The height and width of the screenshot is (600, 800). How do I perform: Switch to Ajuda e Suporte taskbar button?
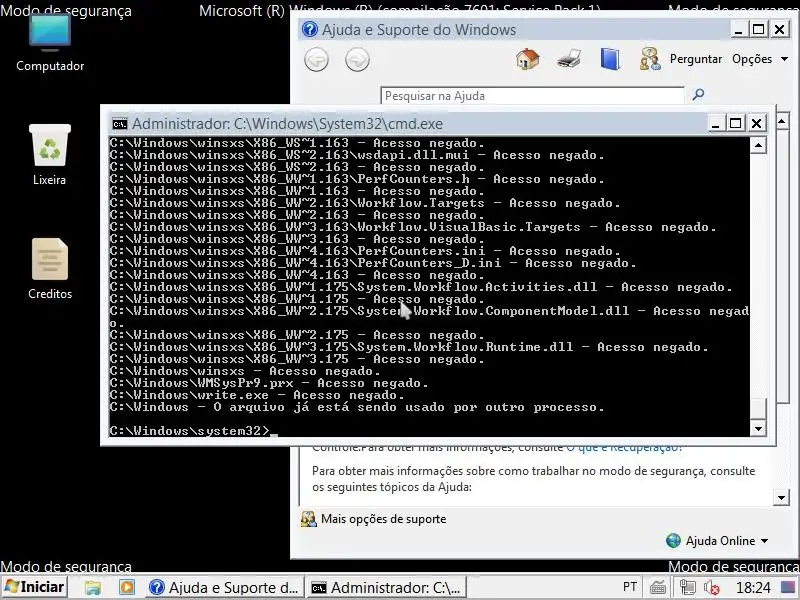[x=225, y=587]
